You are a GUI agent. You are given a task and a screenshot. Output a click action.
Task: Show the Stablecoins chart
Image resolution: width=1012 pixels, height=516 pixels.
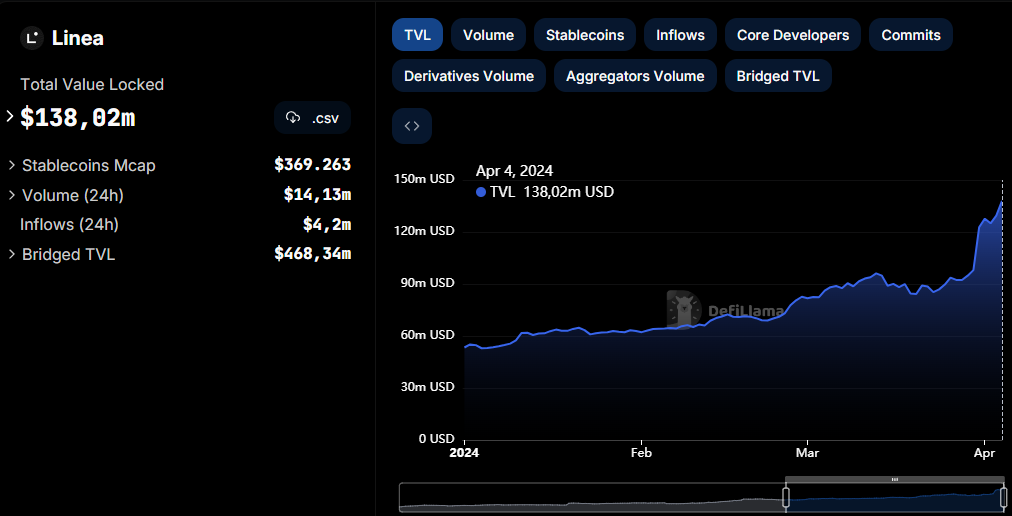tap(585, 35)
